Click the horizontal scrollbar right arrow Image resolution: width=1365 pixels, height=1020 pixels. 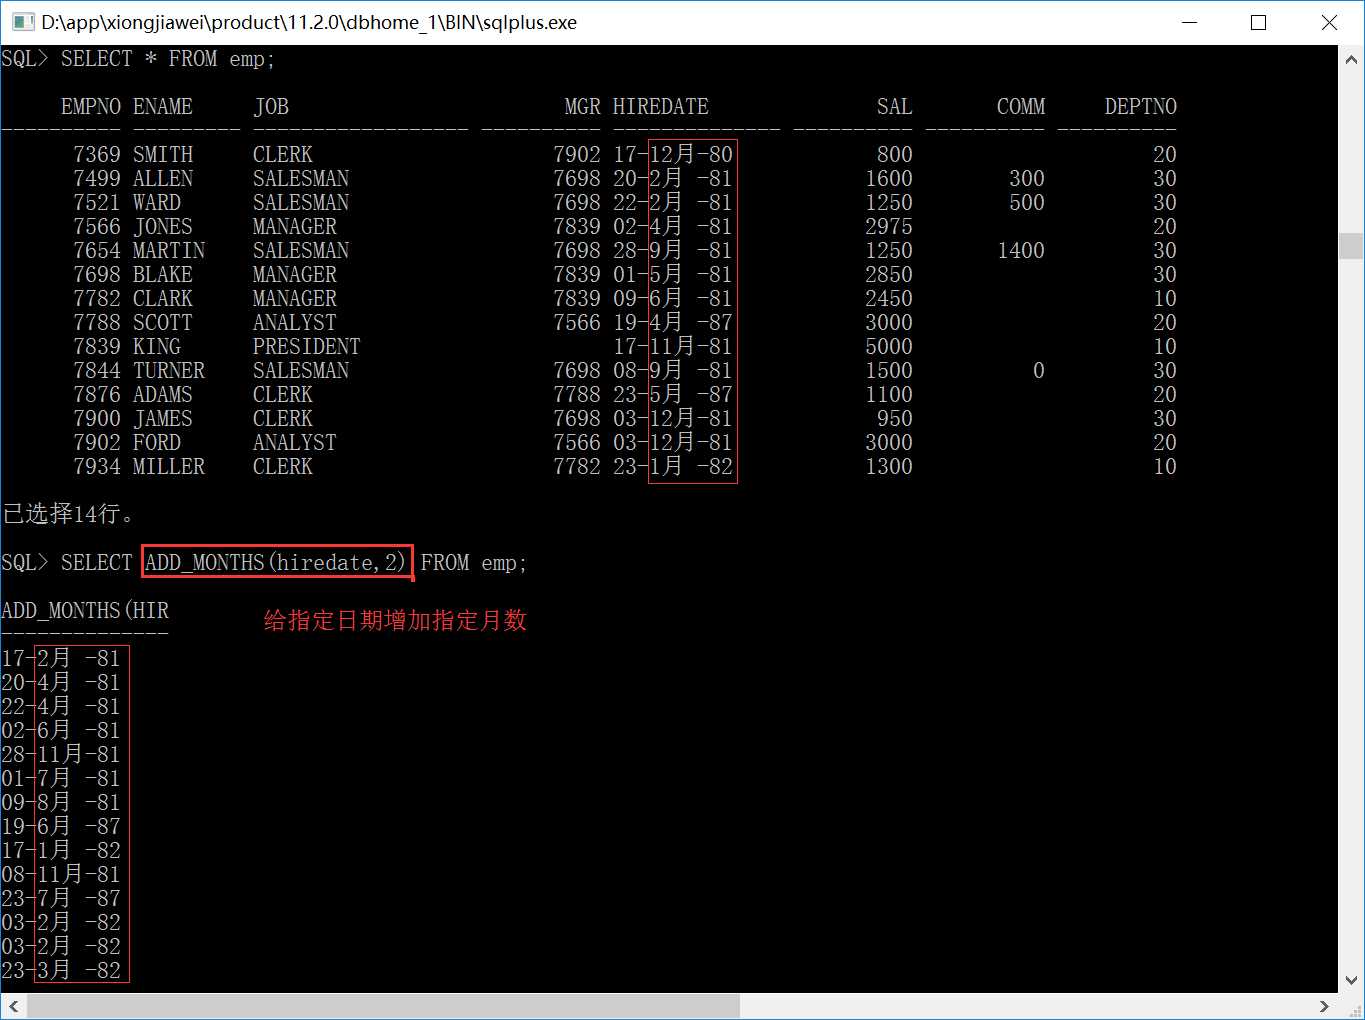tap(1324, 1006)
